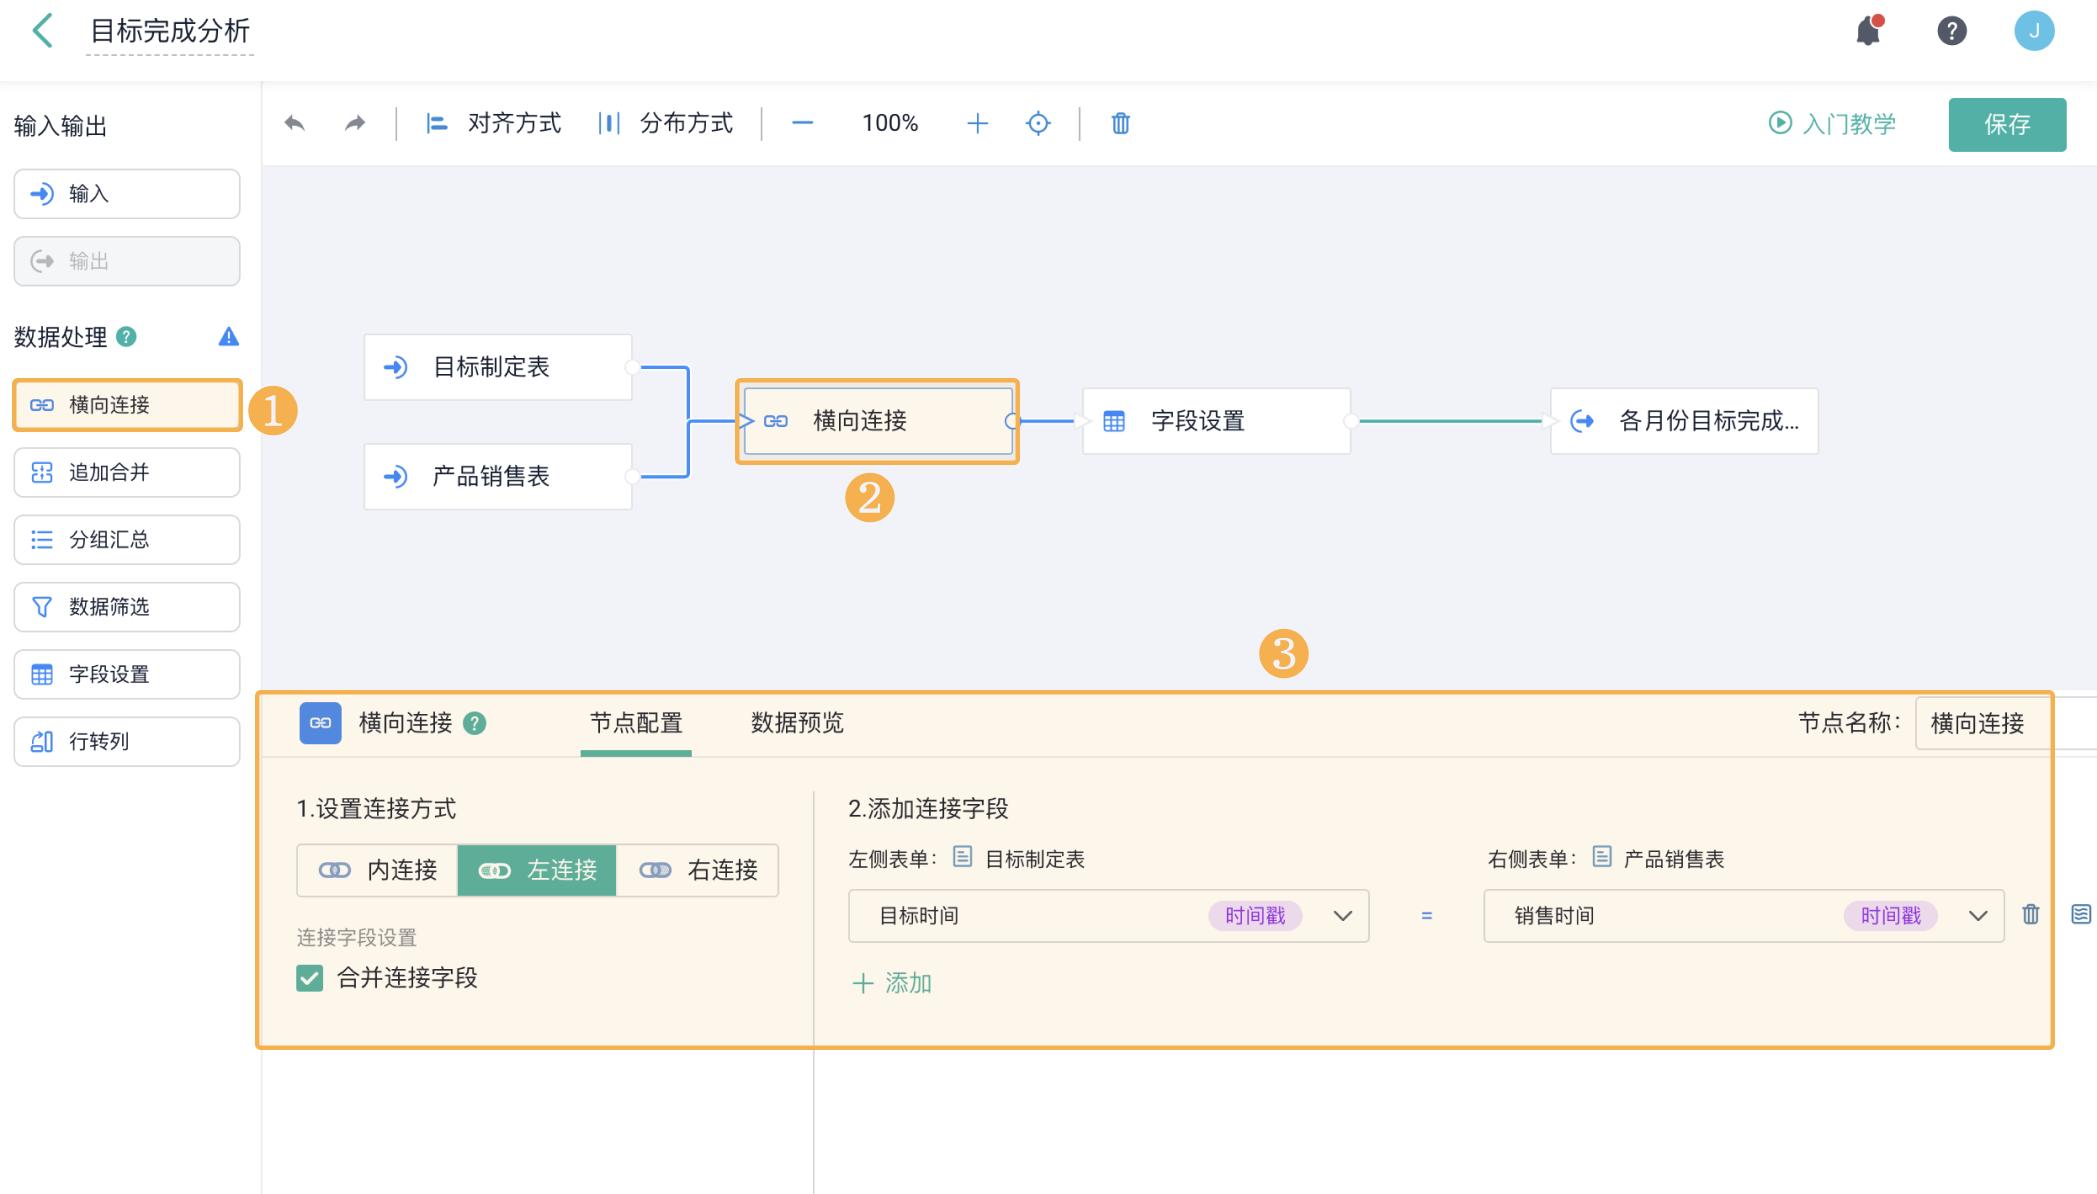Image resolution: width=2097 pixels, height=1194 pixels.
Task: Switch join mode to 内连接
Action: [377, 870]
